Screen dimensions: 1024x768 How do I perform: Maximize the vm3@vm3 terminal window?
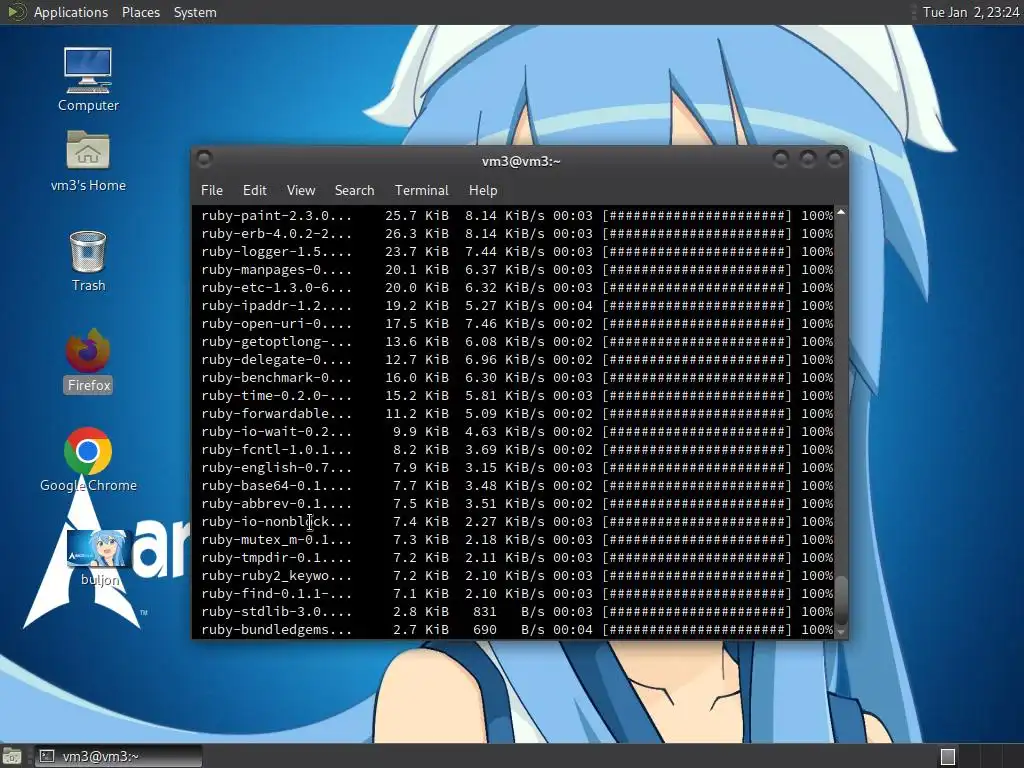coord(808,159)
